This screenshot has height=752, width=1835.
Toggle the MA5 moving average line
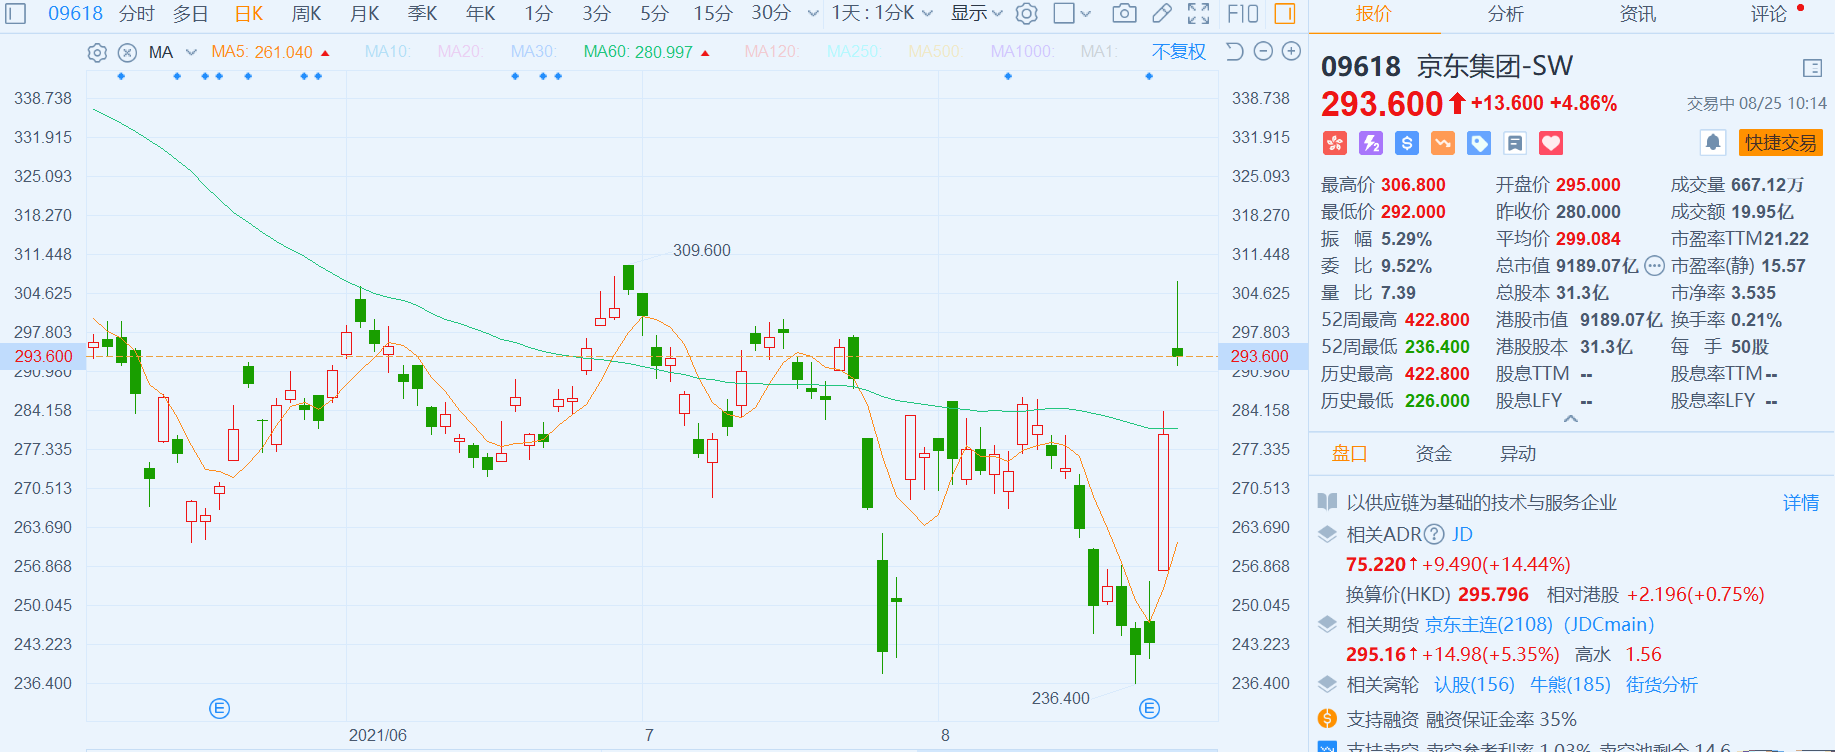[x=262, y=52]
